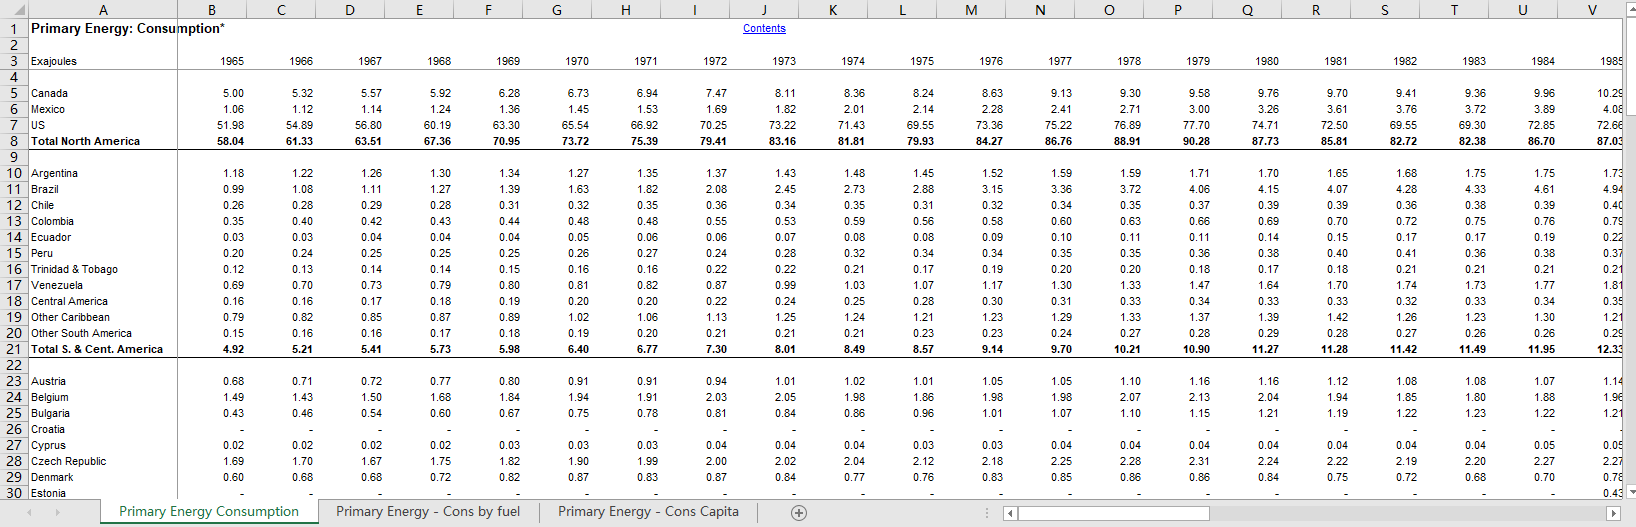Viewport: 1636px width, 527px height.
Task: Click Venezuela 1982 value 1.74
Action: 1406,285
